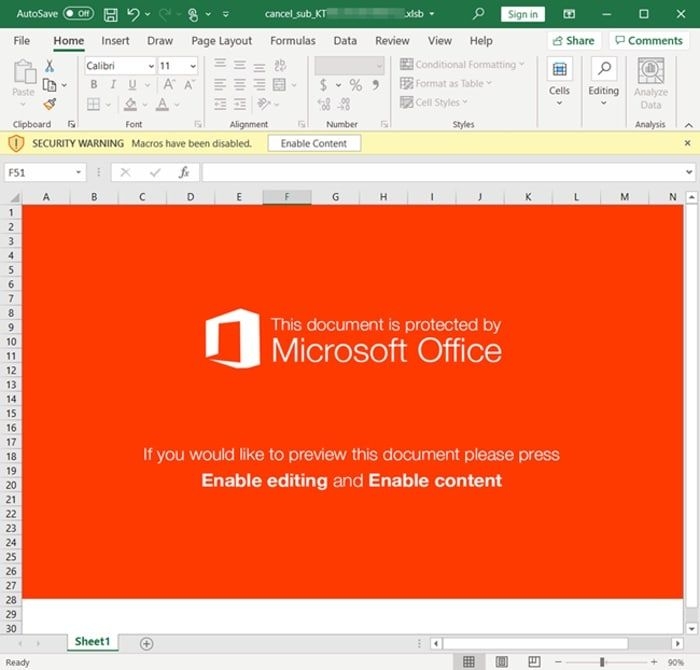This screenshot has height=670, width=700.
Task: Expand the font size 11 dropdown
Action: [x=193, y=66]
